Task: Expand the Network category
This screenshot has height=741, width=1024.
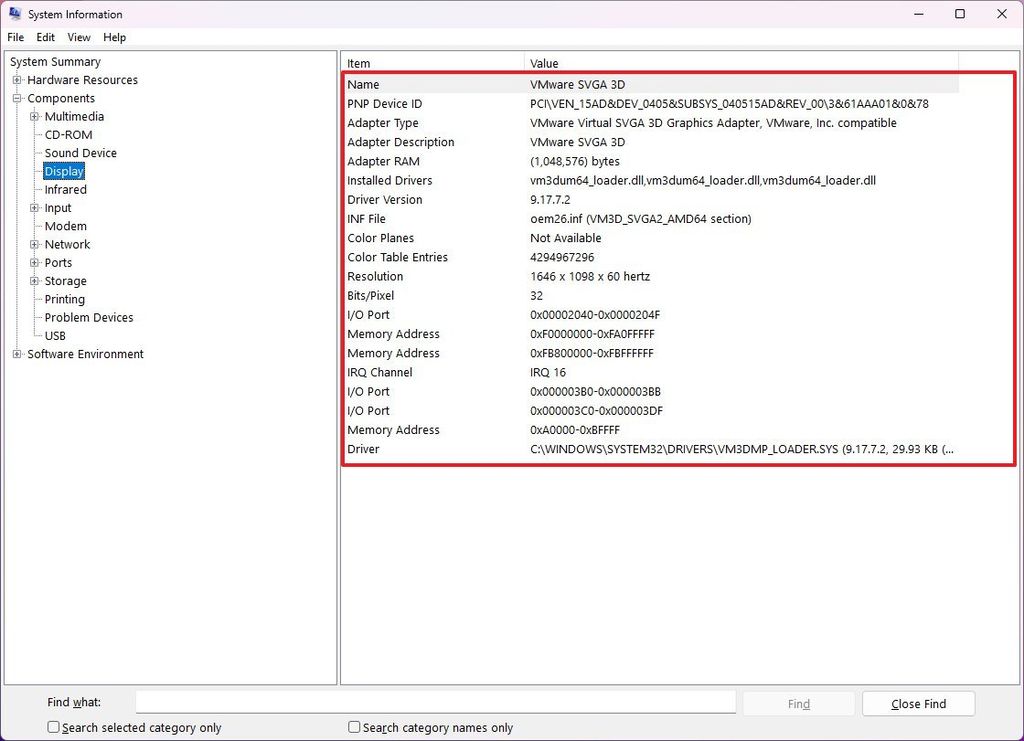Action: [x=33, y=244]
